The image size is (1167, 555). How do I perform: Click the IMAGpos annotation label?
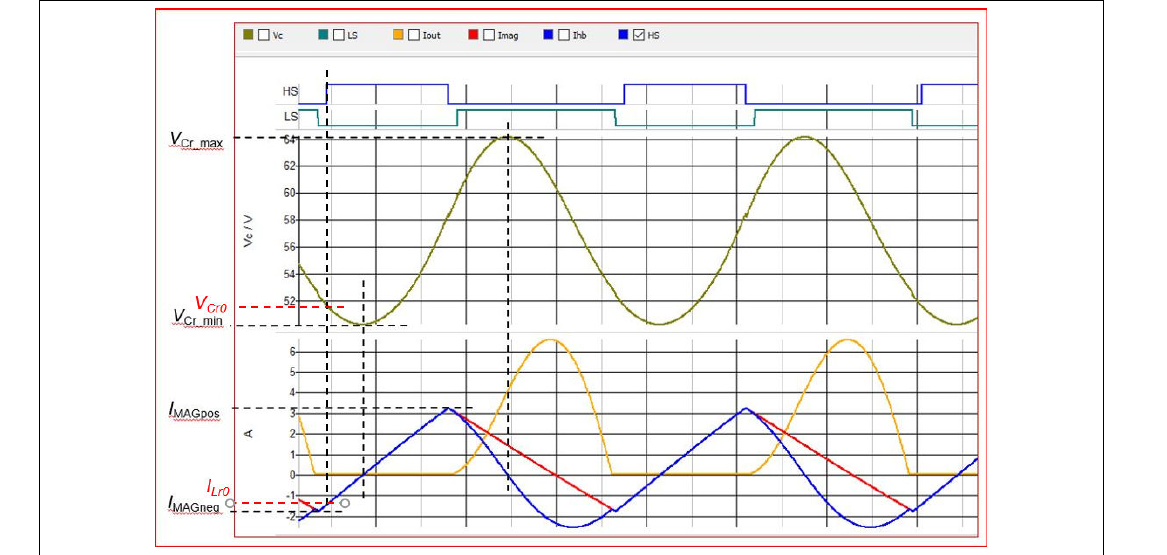(196, 410)
